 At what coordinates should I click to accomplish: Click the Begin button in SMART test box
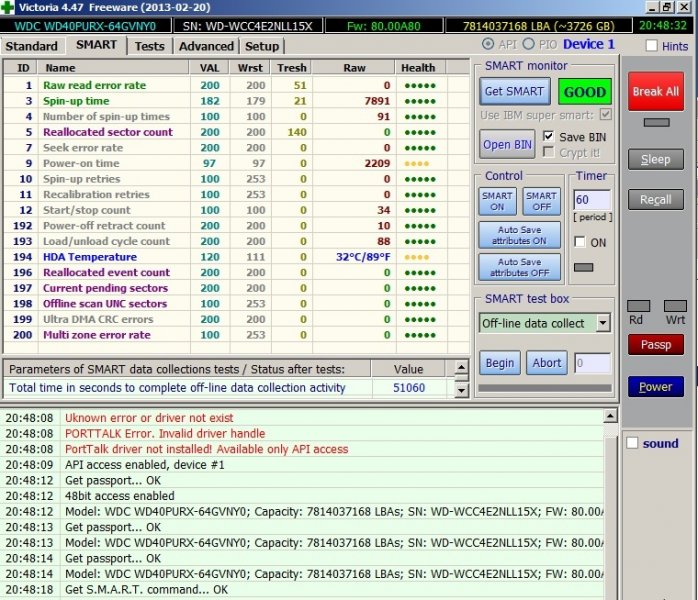pyautogui.click(x=499, y=362)
